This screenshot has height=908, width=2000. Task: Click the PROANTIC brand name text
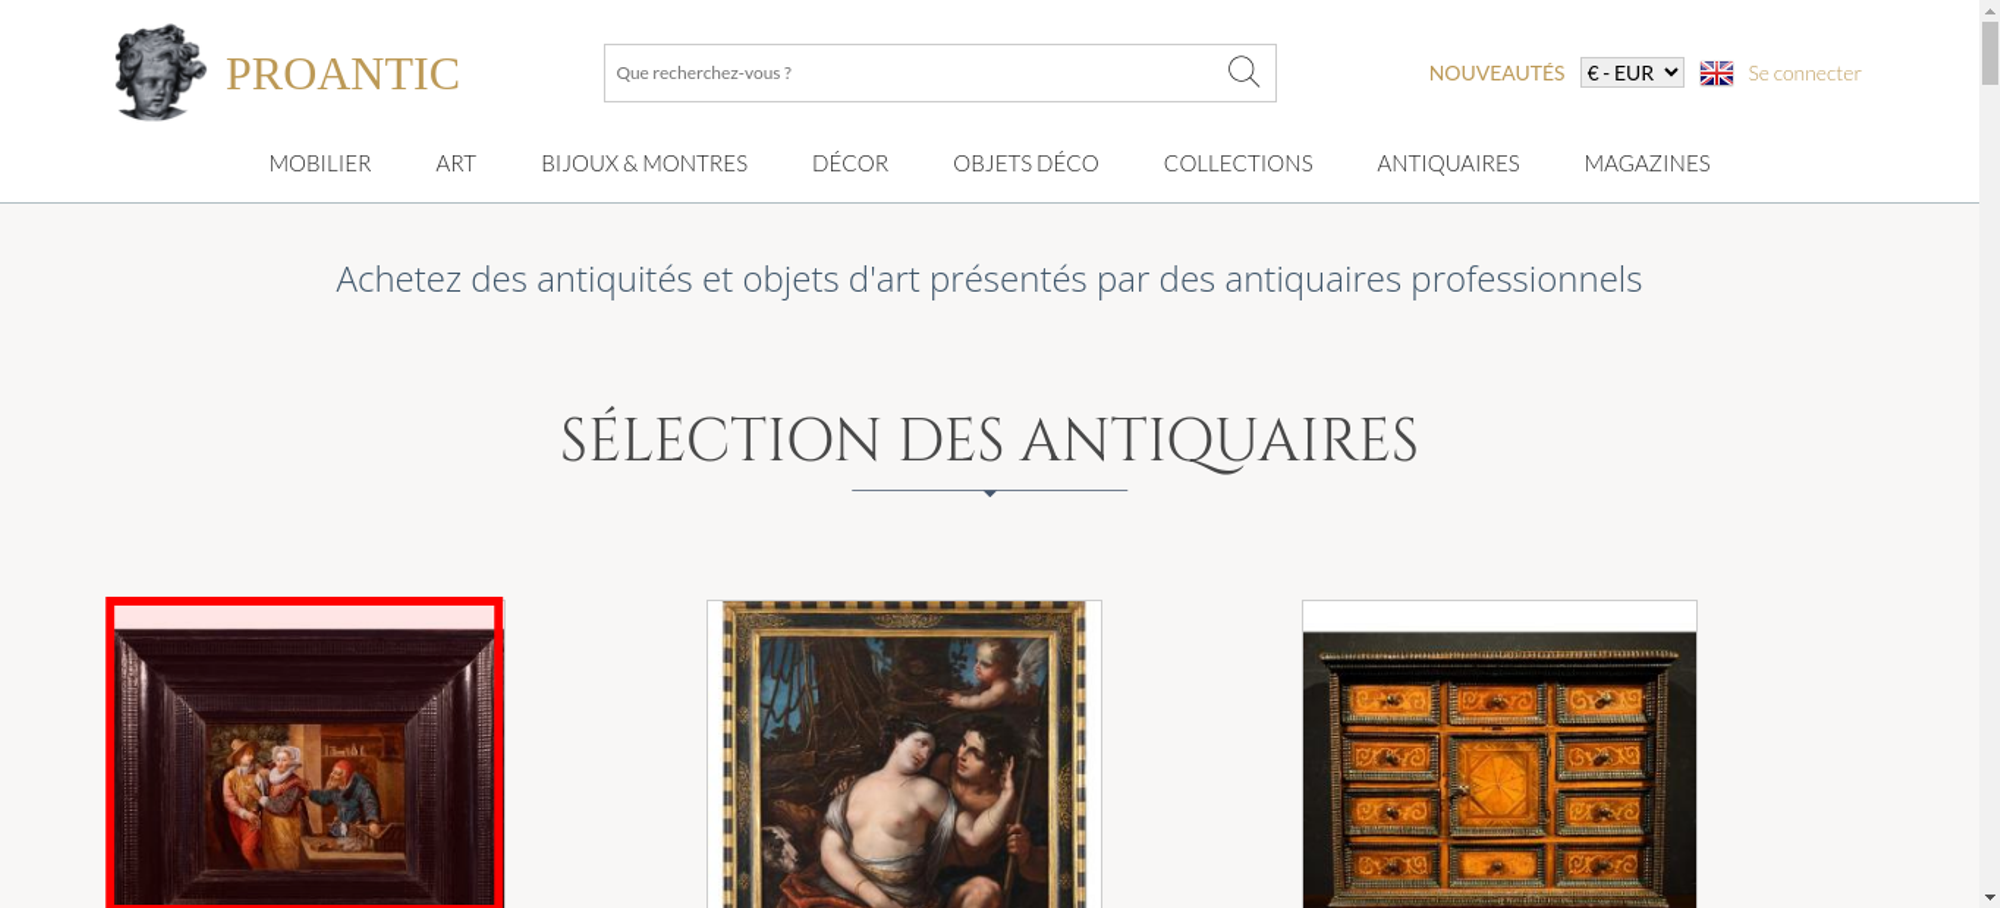tap(342, 74)
